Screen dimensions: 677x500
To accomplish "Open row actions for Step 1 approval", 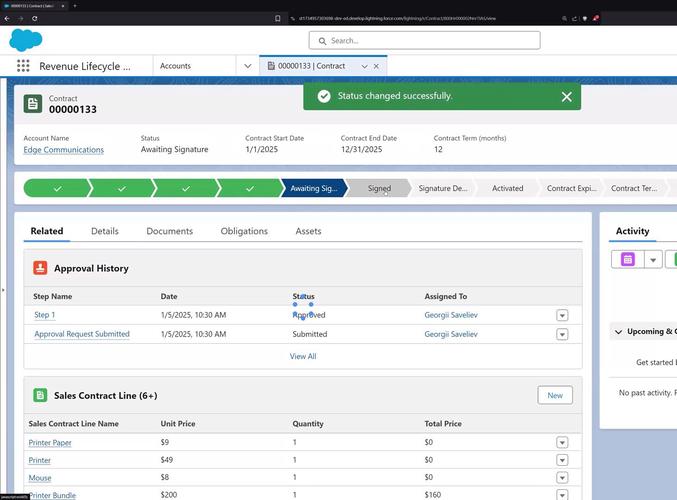I will 562,315.
